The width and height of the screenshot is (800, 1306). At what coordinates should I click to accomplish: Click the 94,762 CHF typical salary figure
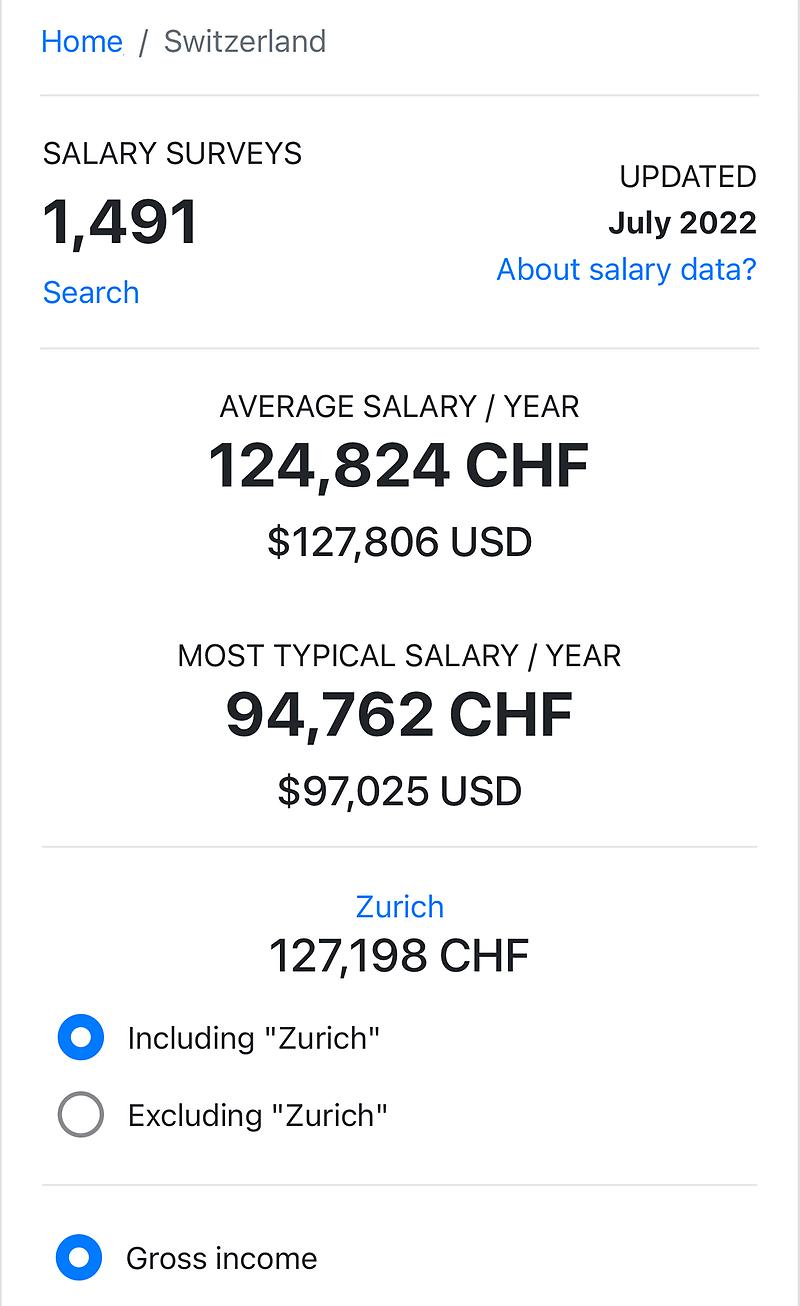coord(400,715)
